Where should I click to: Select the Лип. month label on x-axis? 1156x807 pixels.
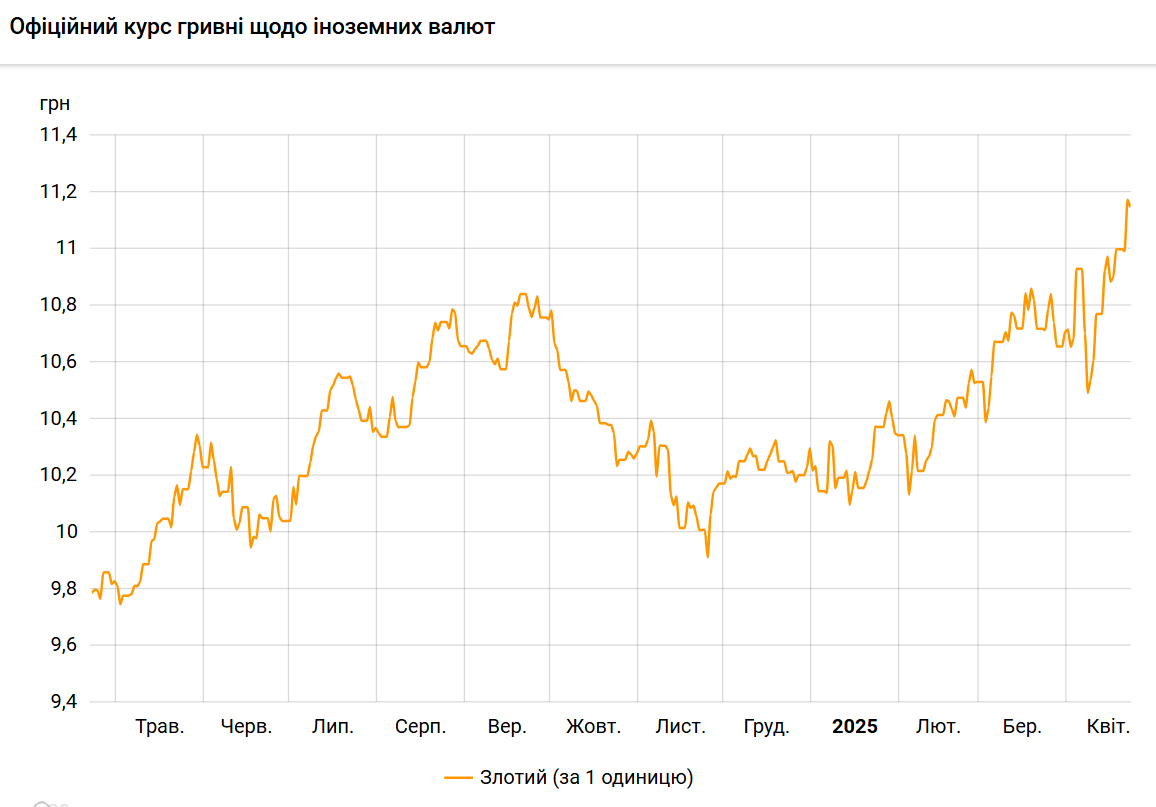tap(333, 727)
